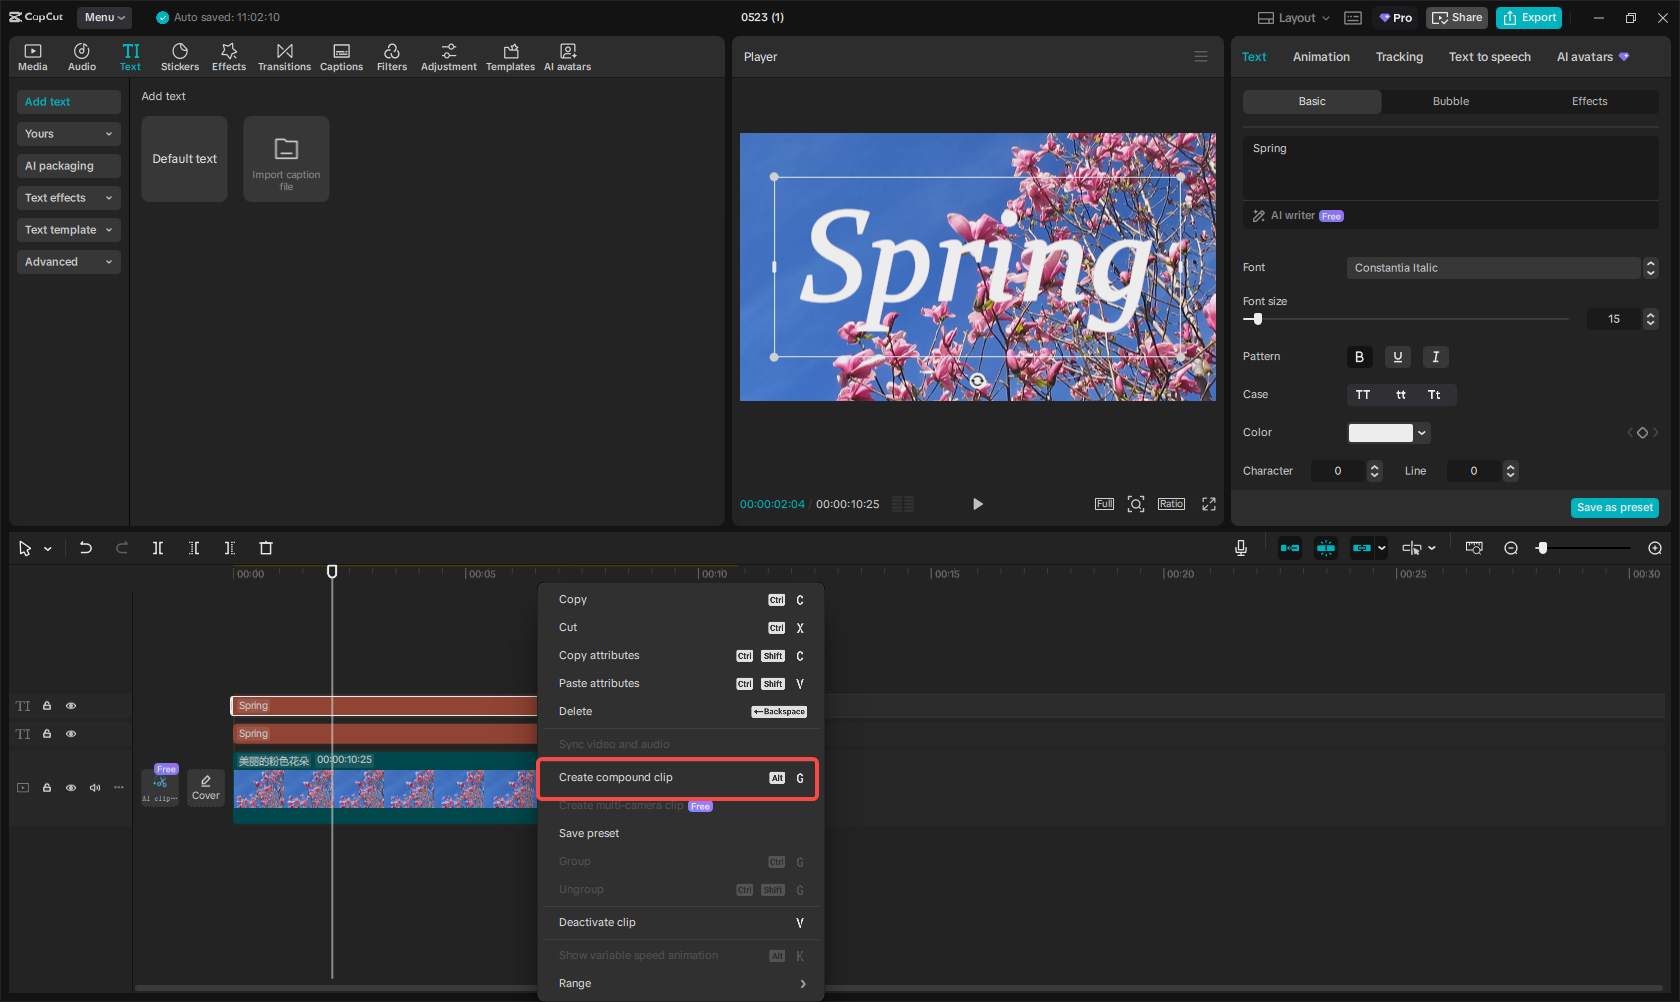Click Save as preset button
This screenshot has width=1680, height=1002.
point(1614,508)
